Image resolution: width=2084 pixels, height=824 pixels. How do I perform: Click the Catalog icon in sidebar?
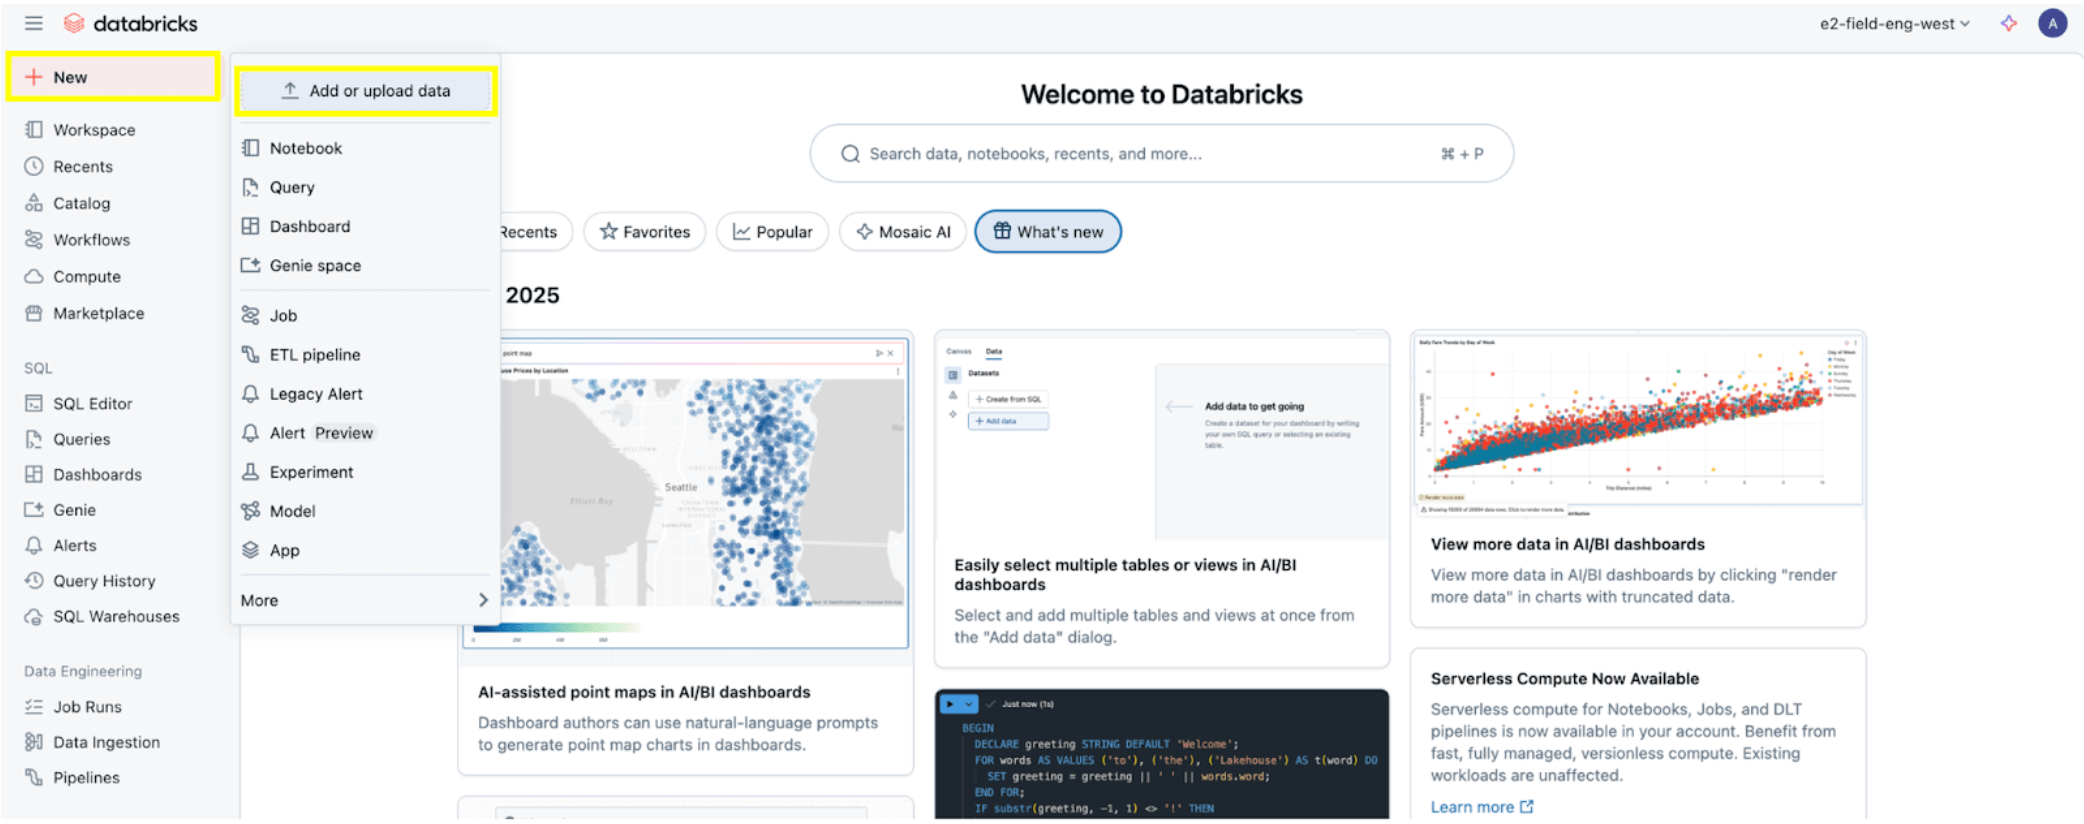point(34,203)
